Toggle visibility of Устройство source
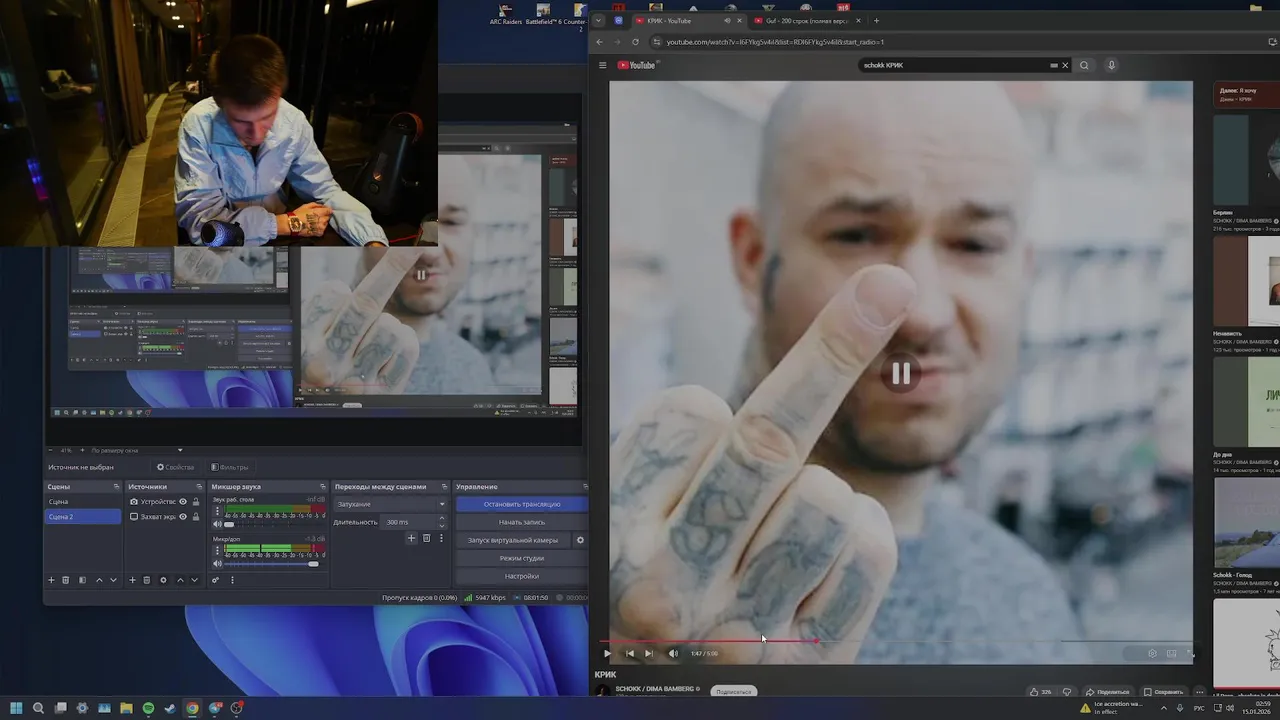This screenshot has width=1280, height=720. click(183, 502)
